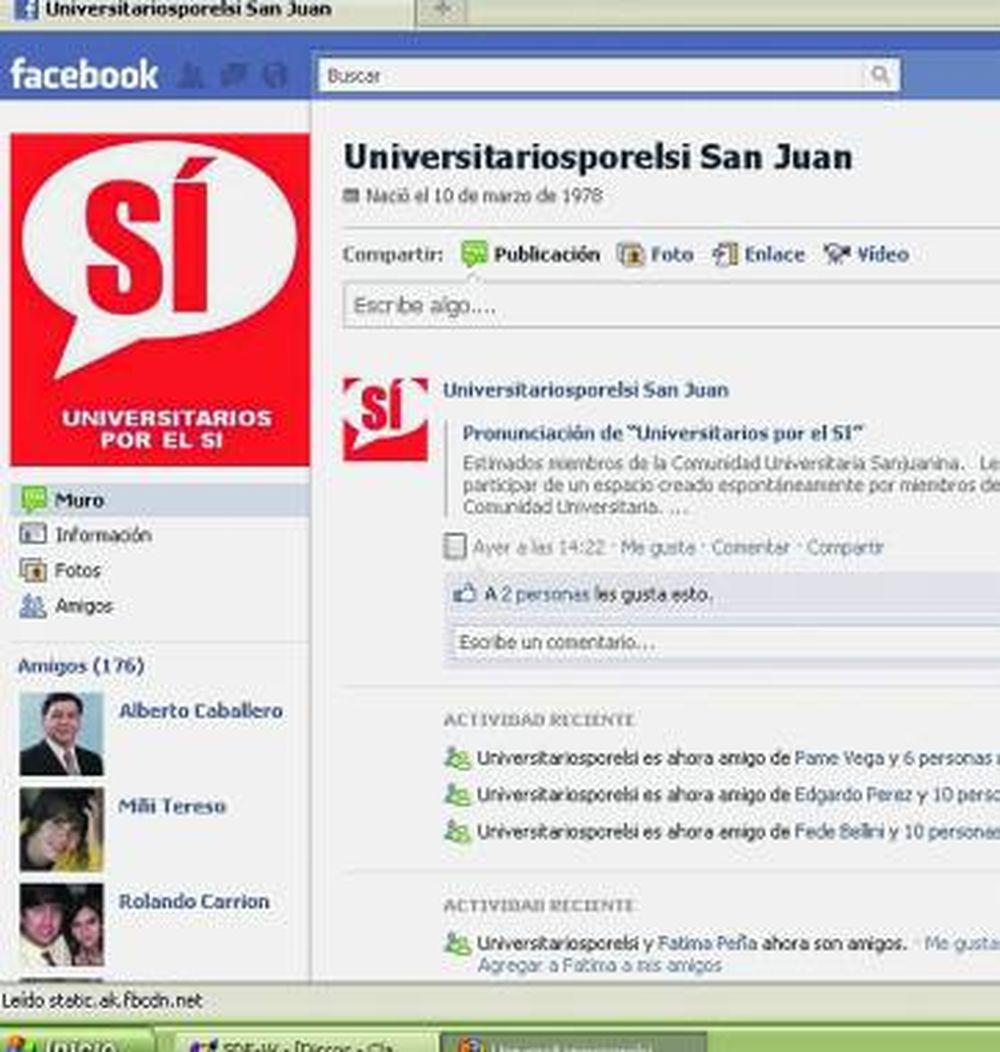Open Amigos section in sidebar
Screen dimensions: 1000x1052
[x=84, y=606]
